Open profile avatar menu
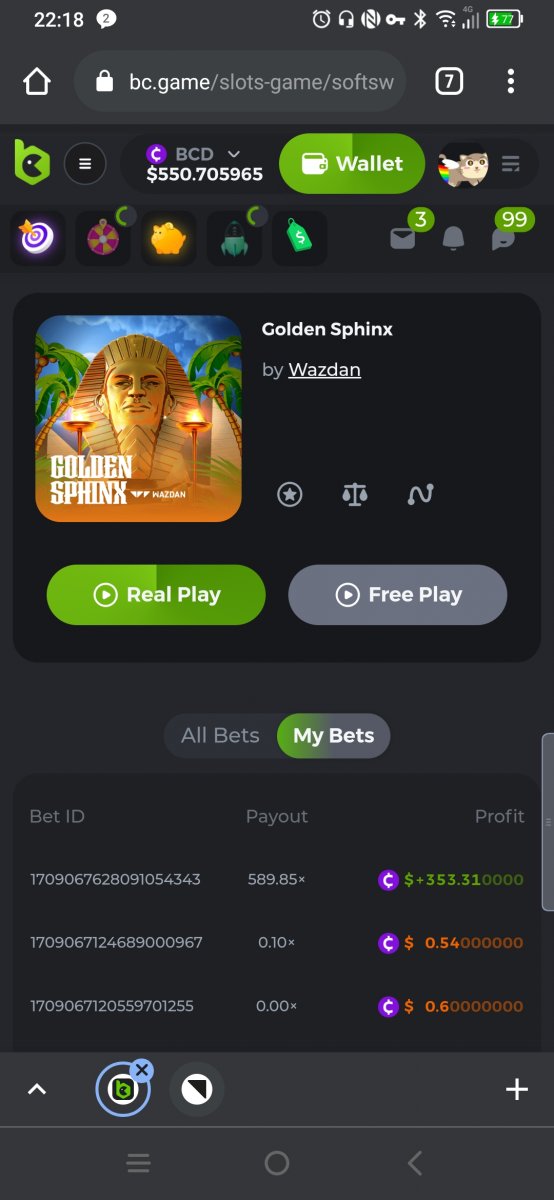This screenshot has height=1200, width=554. (x=465, y=163)
